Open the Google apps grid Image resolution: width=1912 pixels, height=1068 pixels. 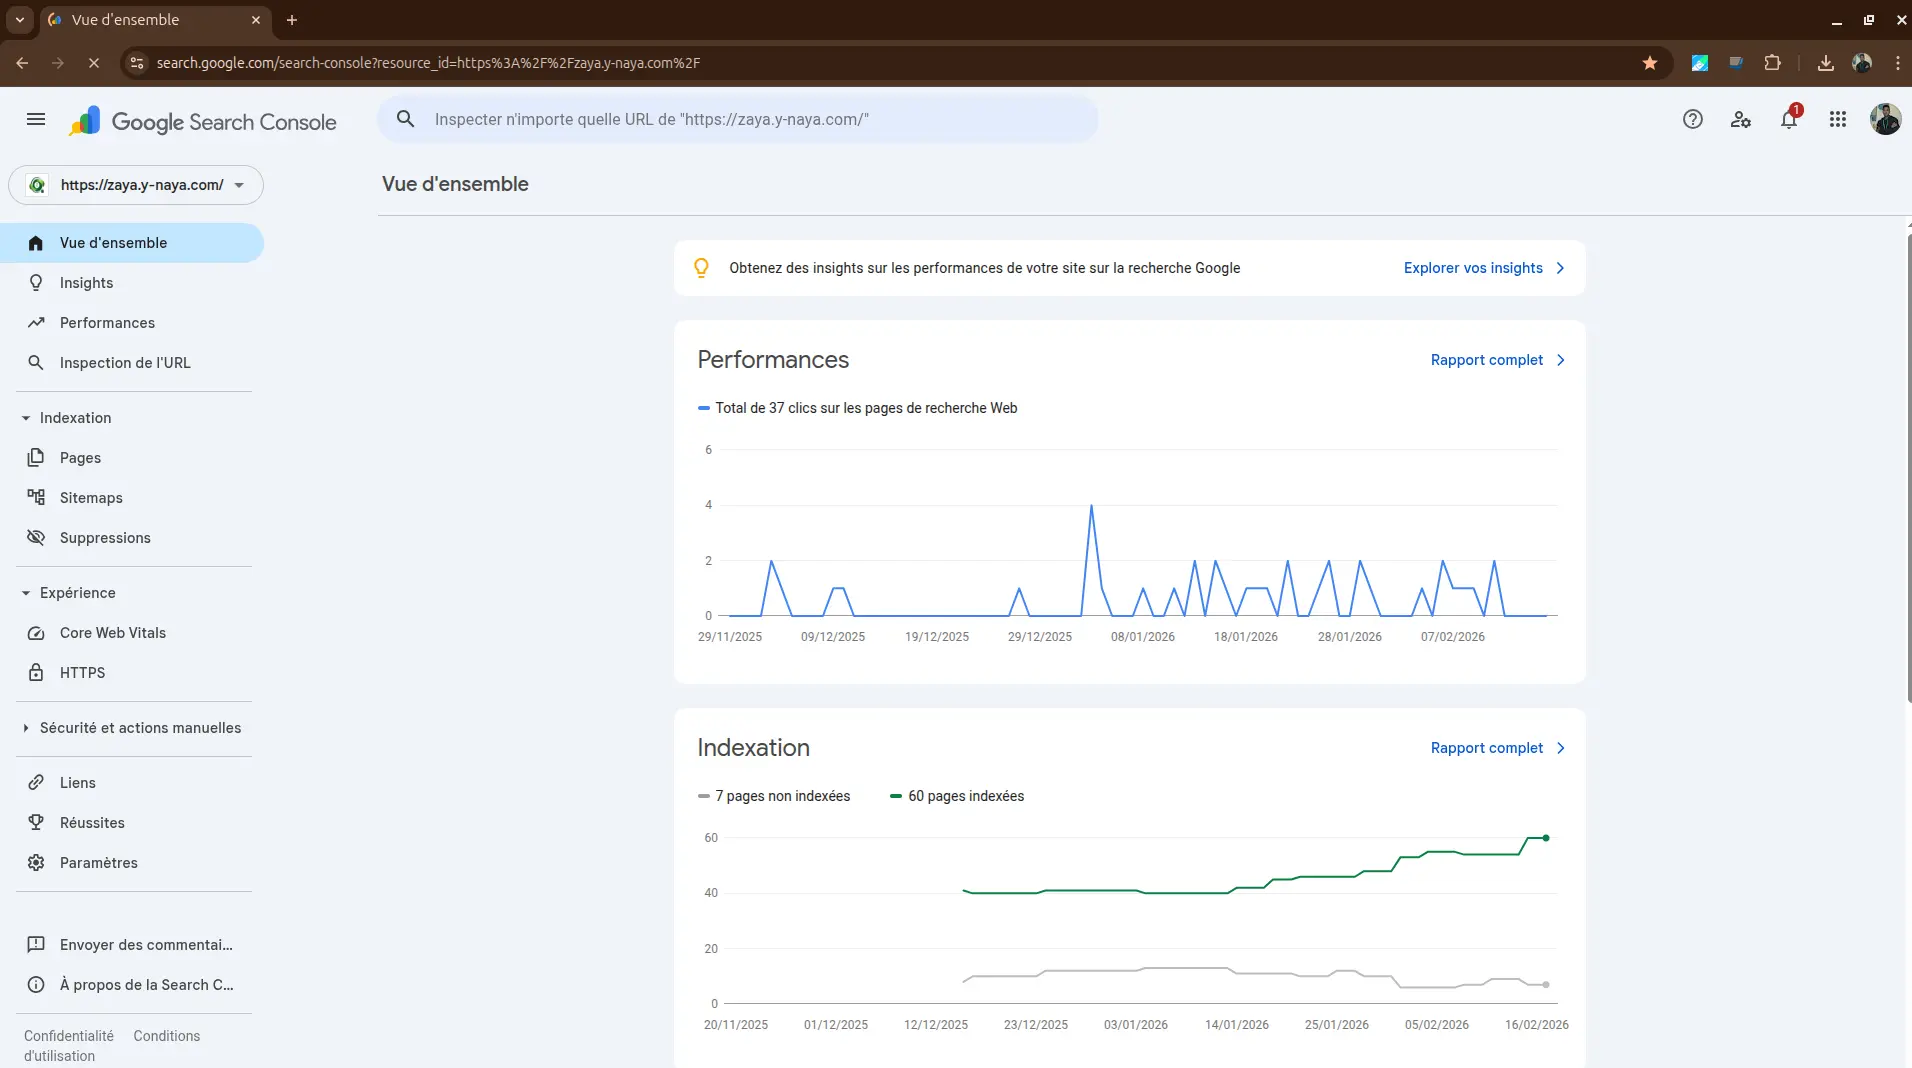[1837, 120]
